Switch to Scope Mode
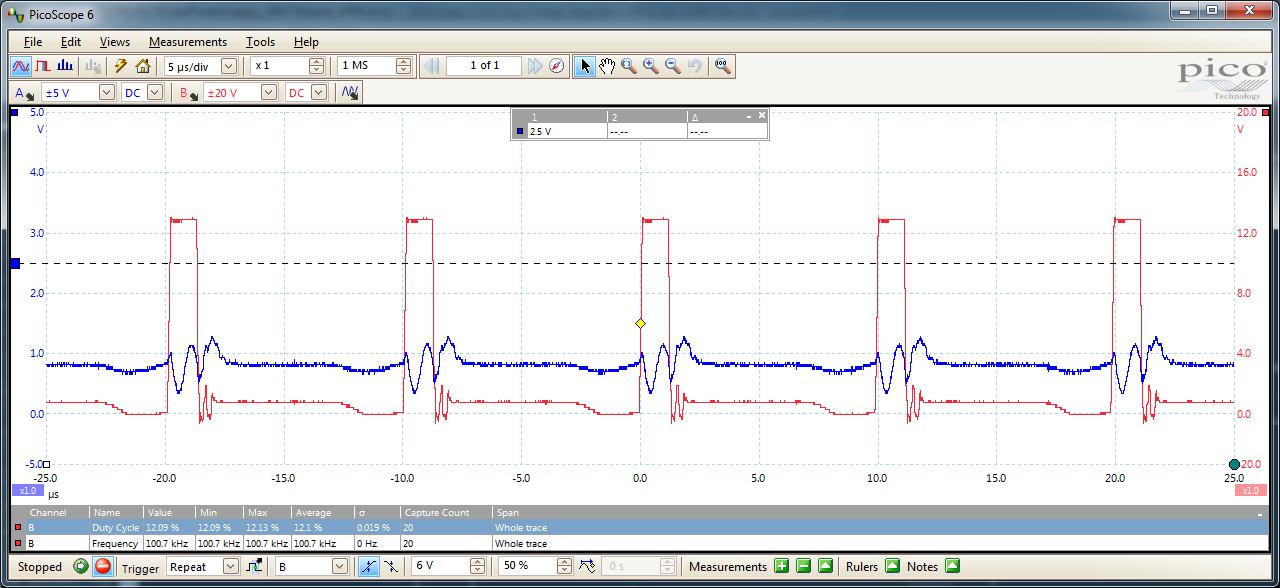The image size is (1280, 588). point(20,66)
